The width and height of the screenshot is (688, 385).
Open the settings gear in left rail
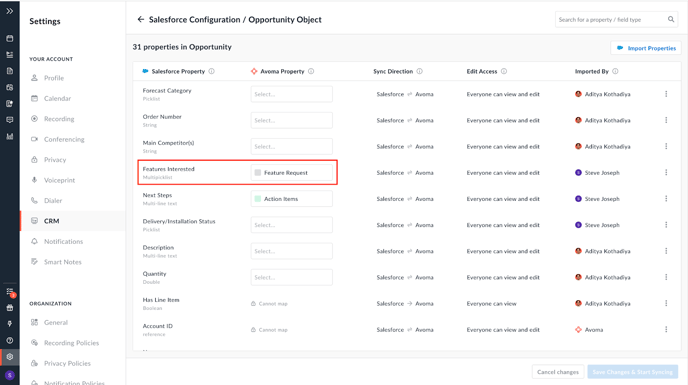pos(10,356)
